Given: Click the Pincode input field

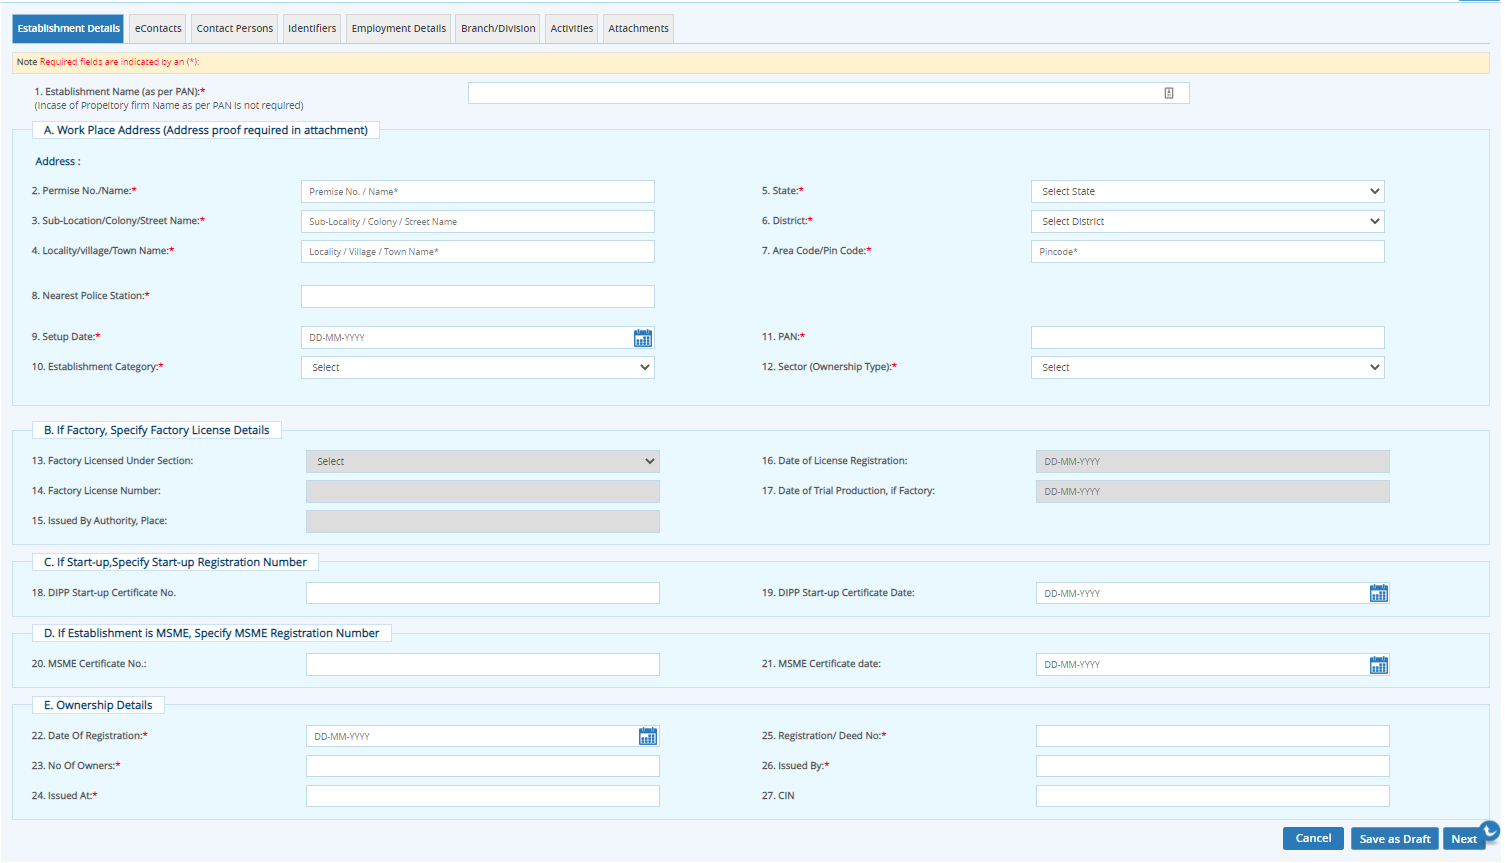Looking at the screenshot, I should point(1207,252).
